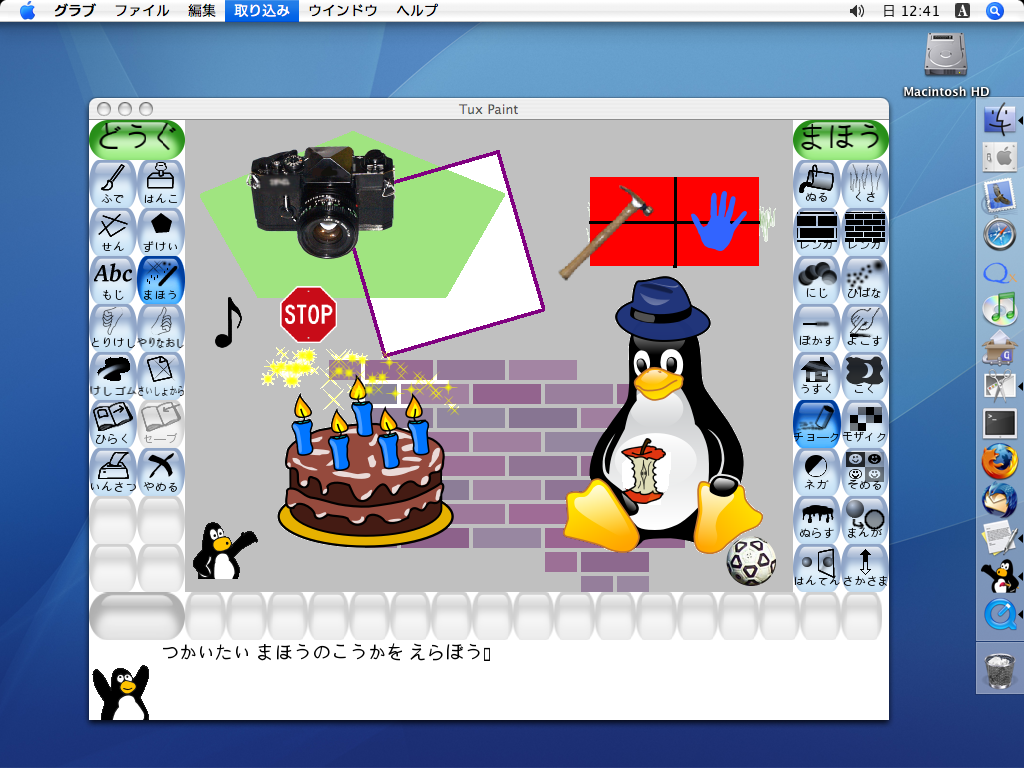The height and width of the screenshot is (768, 1024).
Task: Choose the まんが cartoon magic effect
Action: pyautogui.click(x=865, y=520)
